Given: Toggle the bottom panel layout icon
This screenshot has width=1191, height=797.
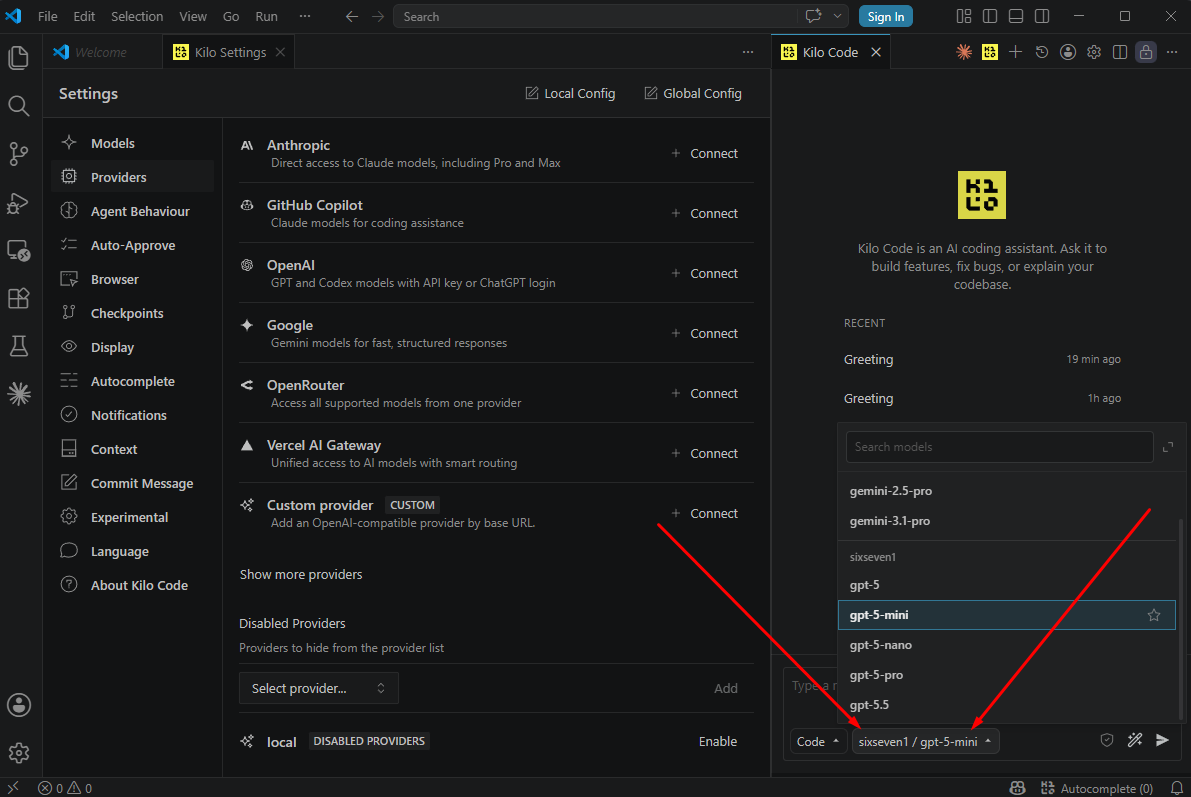Looking at the screenshot, I should tap(1016, 16).
